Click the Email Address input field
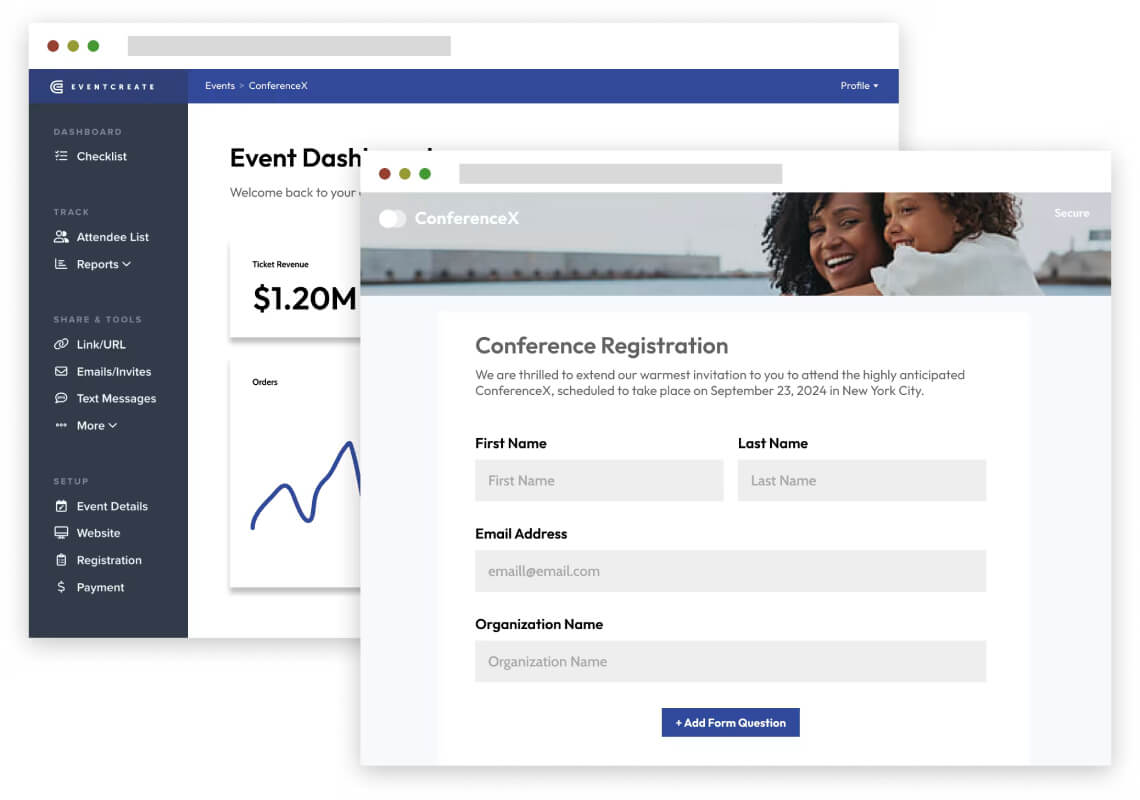This screenshot has height=800, width=1140. click(x=730, y=571)
